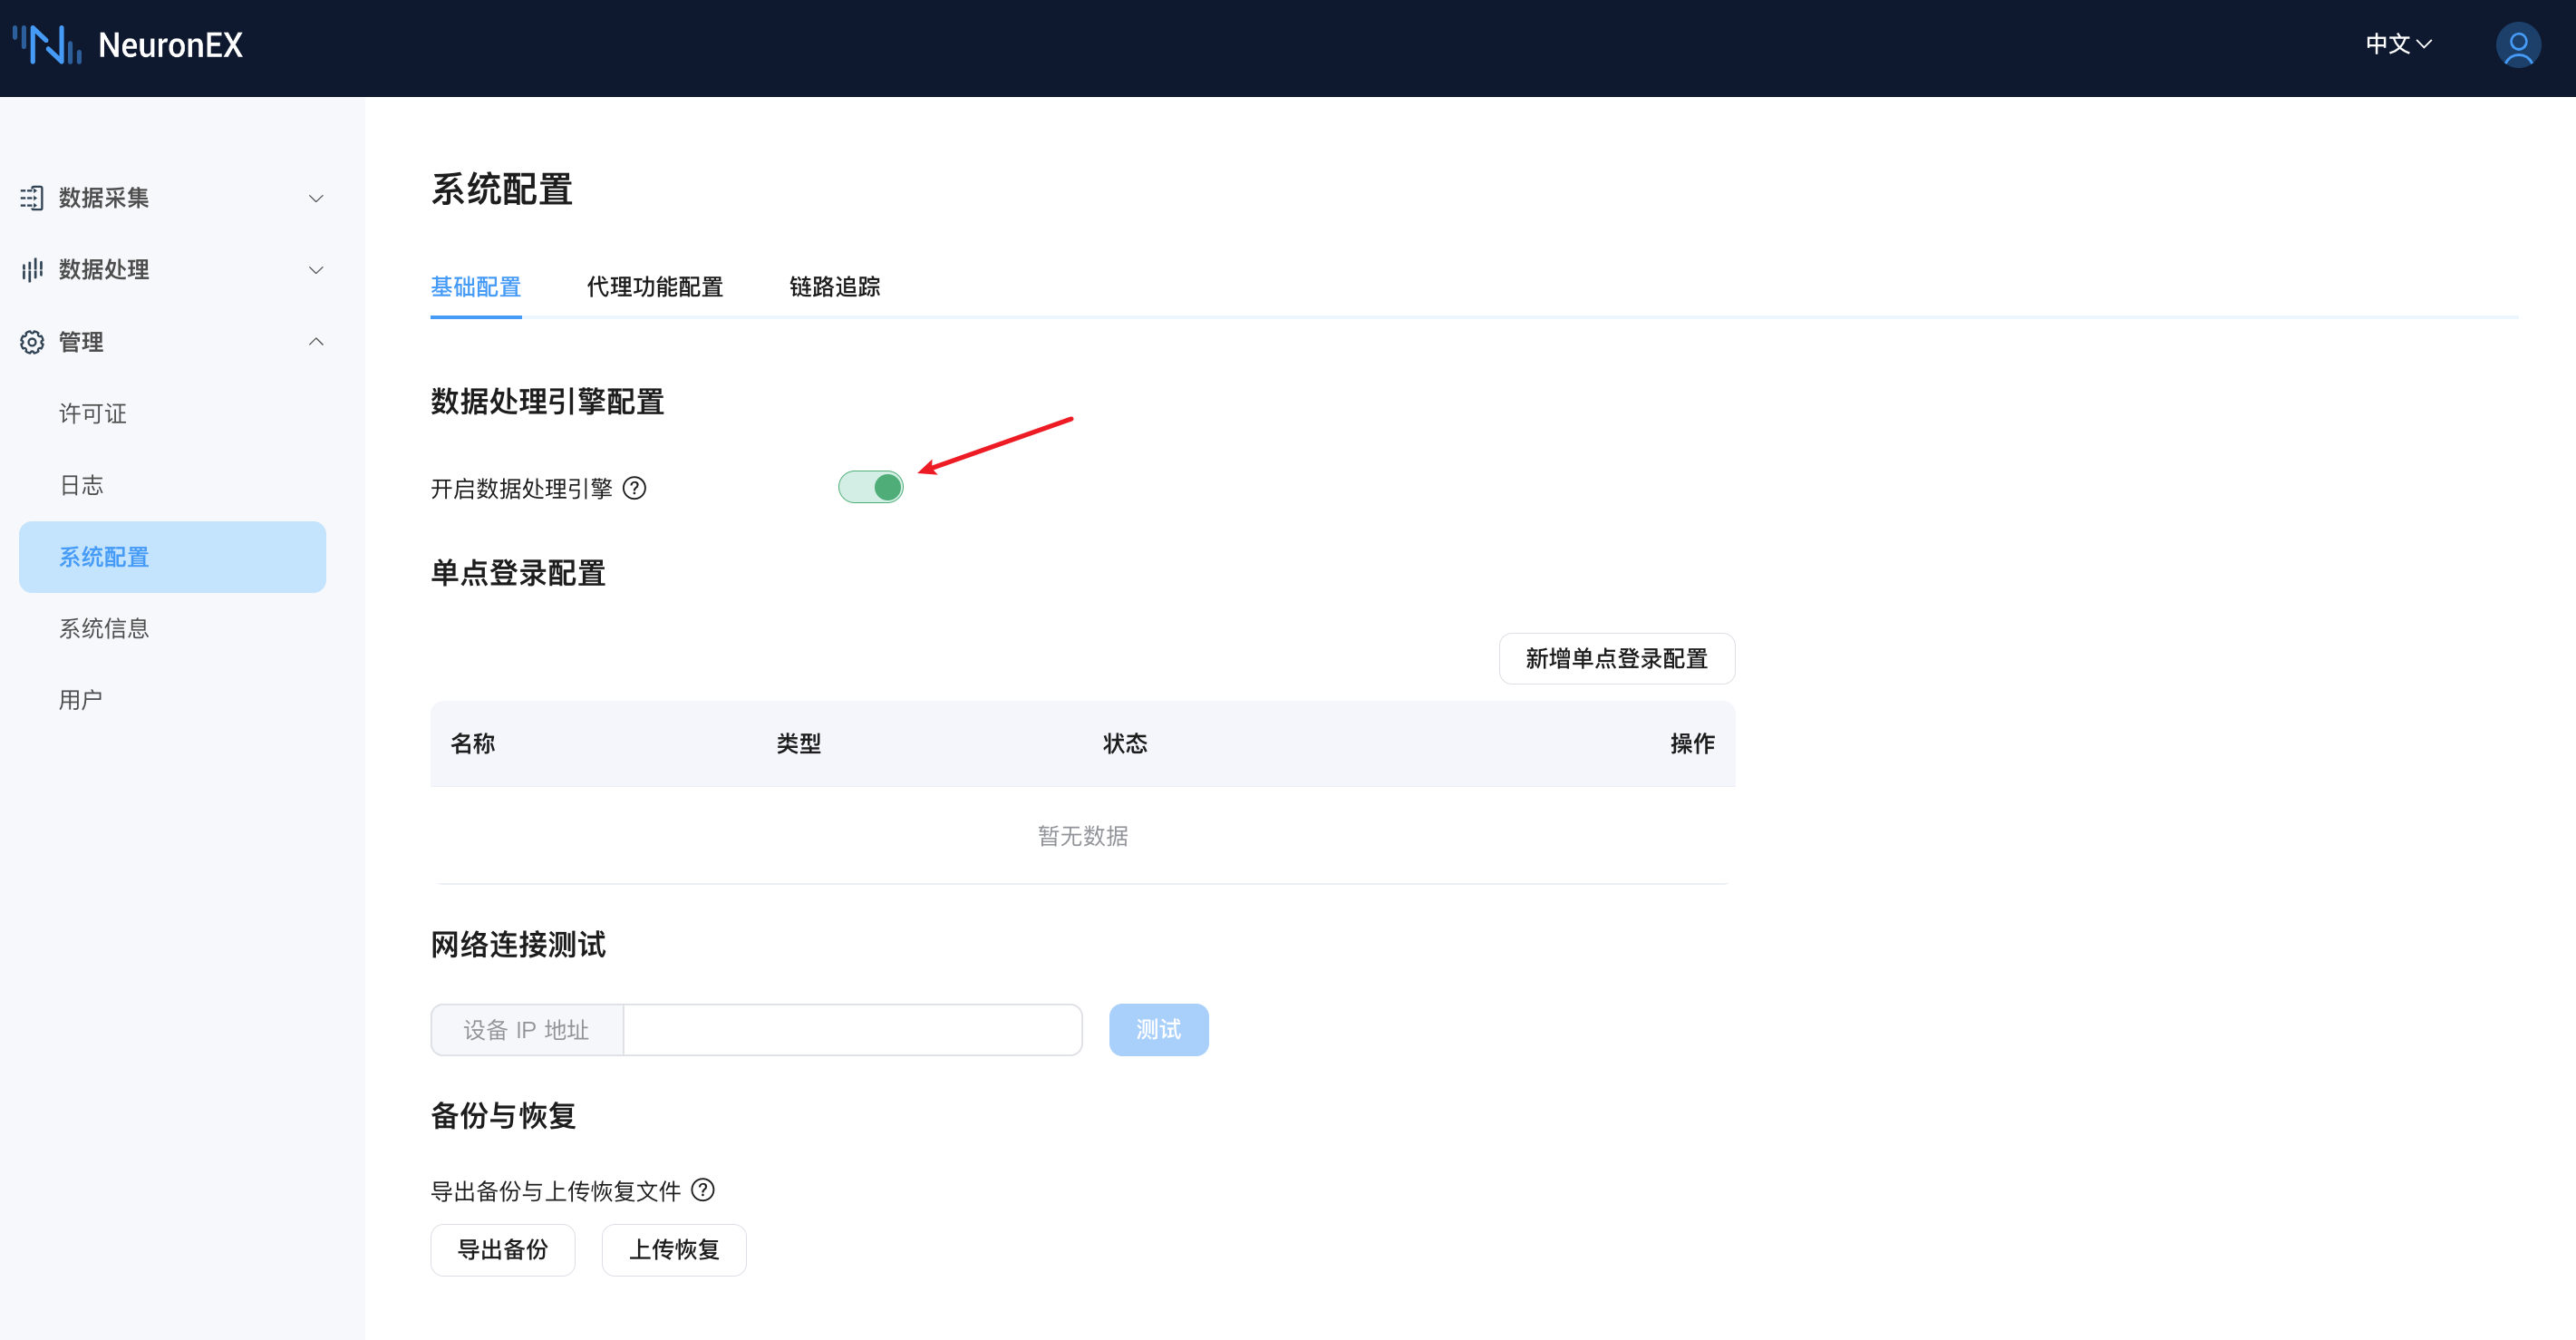This screenshot has width=2576, height=1340.
Task: Click the 暂无数据 empty table text
Action: coord(1083,836)
